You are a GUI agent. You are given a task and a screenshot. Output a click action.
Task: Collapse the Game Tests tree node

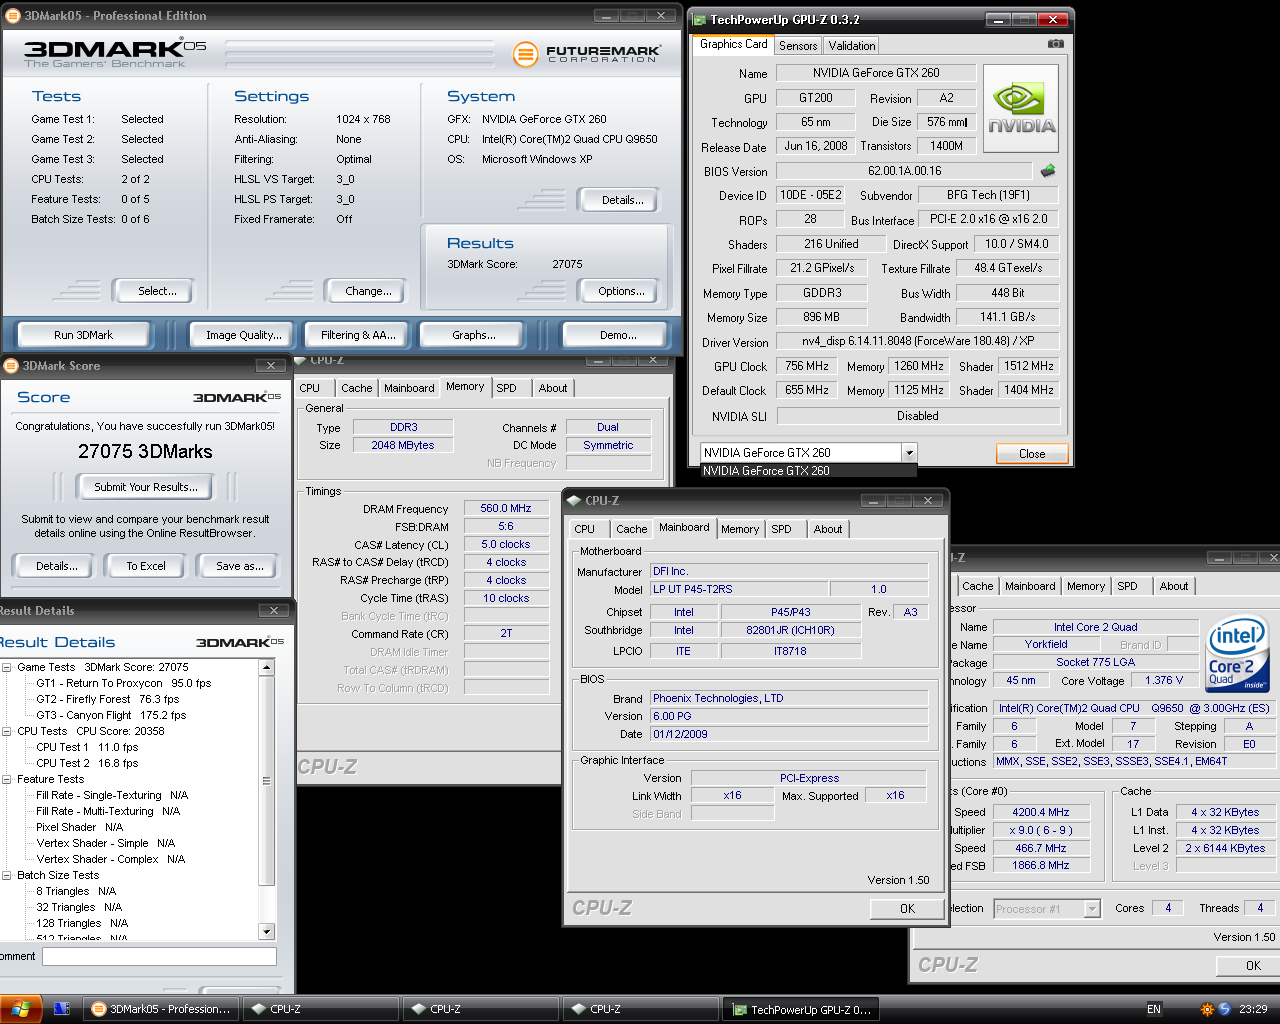pyautogui.click(x=7, y=667)
